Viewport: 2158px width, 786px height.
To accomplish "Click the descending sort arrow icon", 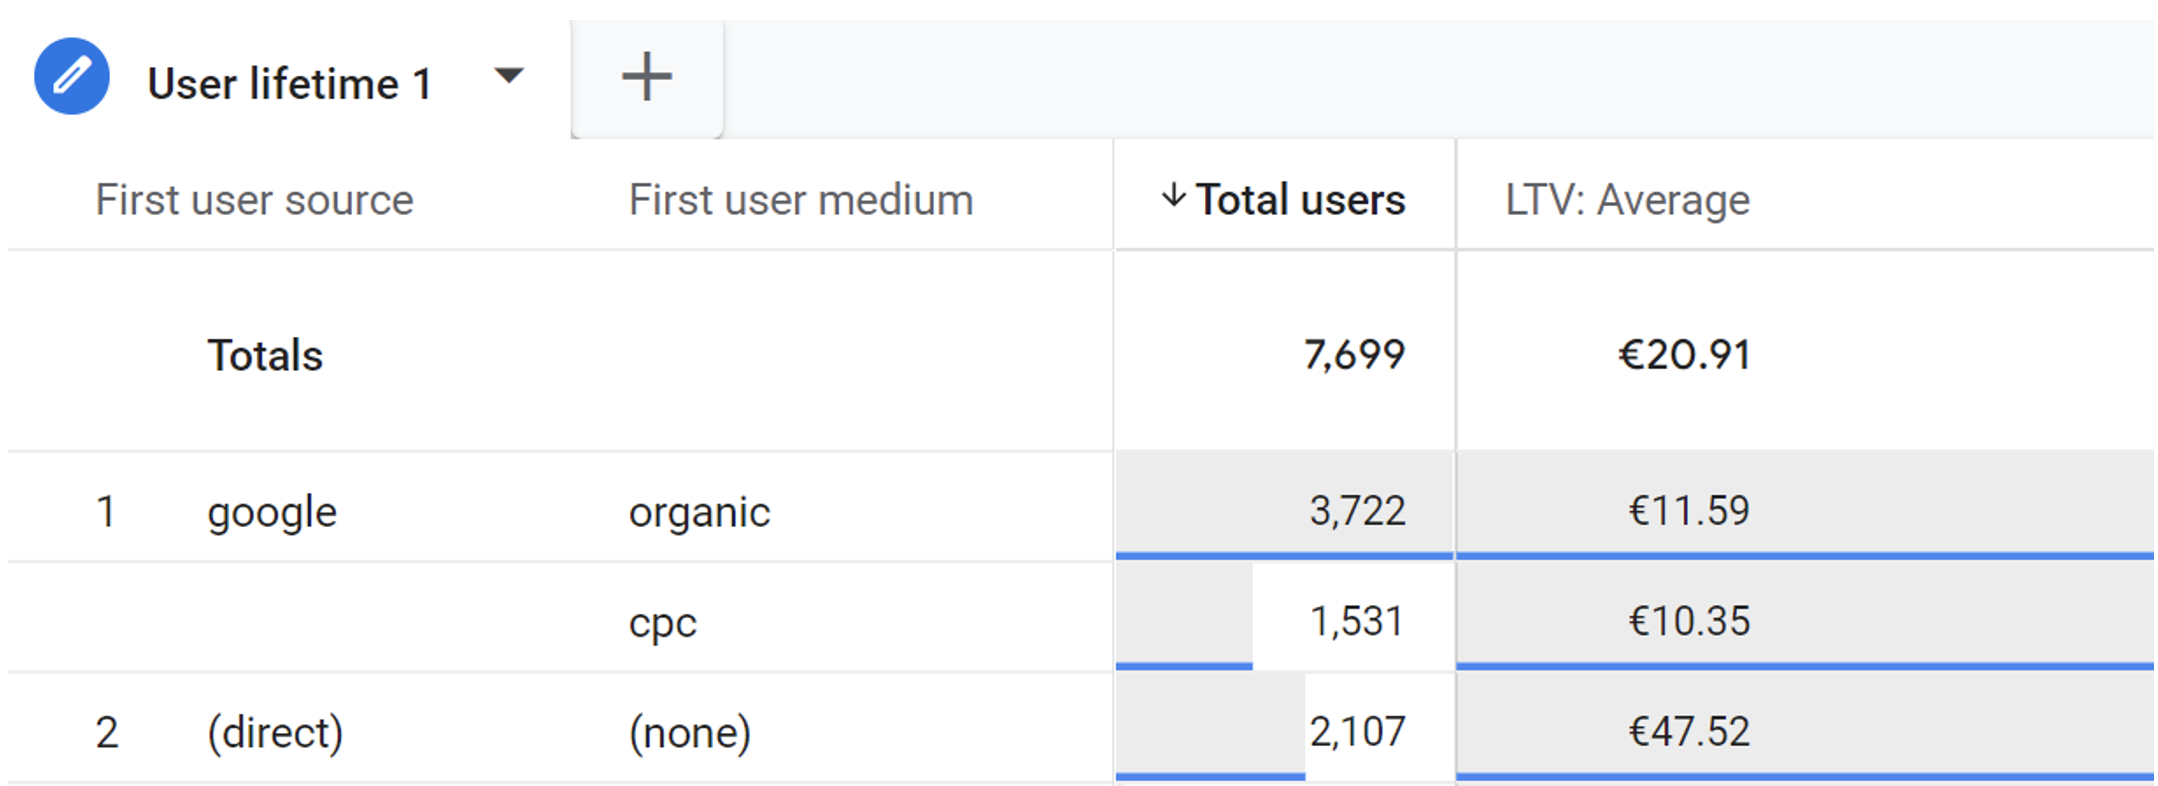I will tap(1174, 196).
